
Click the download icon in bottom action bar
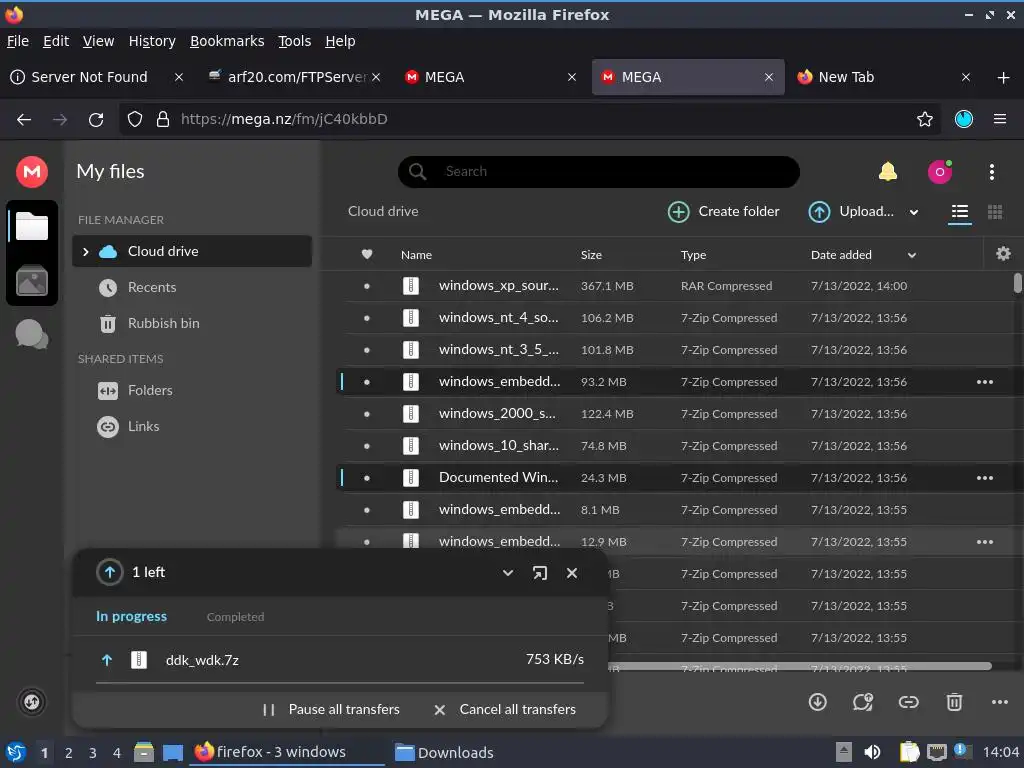818,702
